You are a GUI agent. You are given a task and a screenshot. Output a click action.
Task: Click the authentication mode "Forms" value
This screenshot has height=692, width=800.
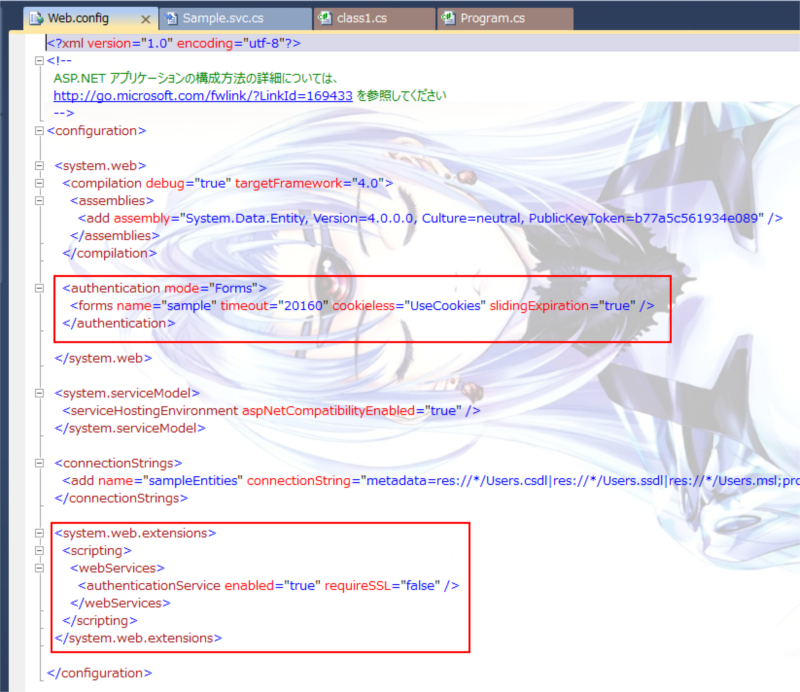click(x=234, y=288)
